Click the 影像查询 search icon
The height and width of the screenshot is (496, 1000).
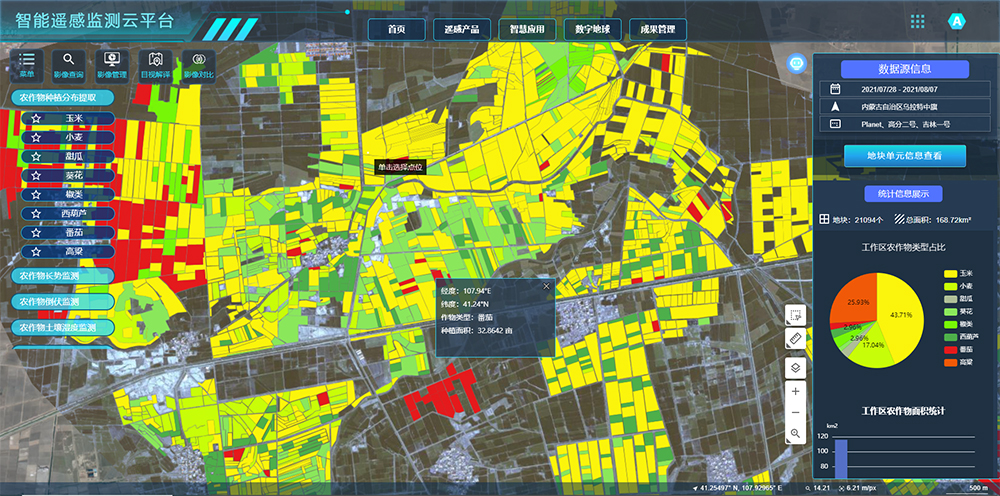(x=69, y=62)
